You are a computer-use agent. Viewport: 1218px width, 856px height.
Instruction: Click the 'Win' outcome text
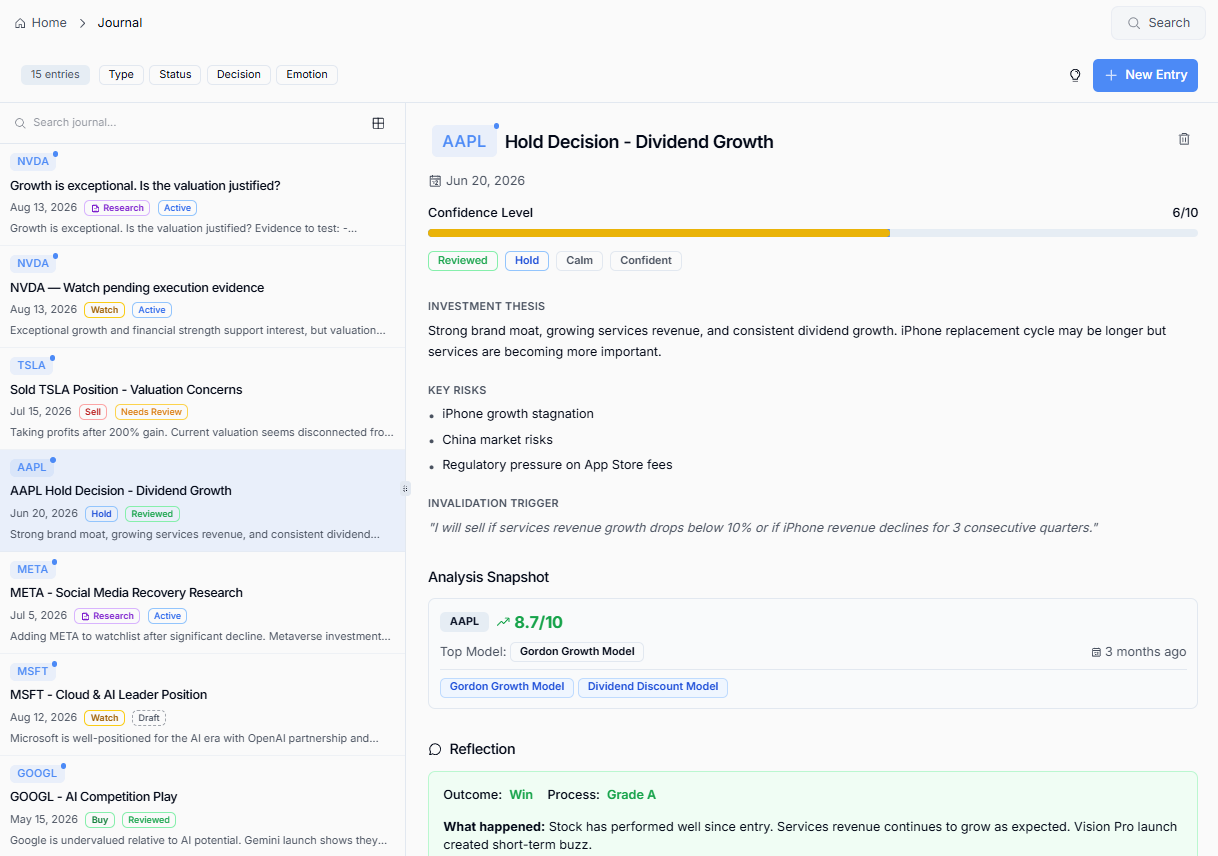click(521, 795)
